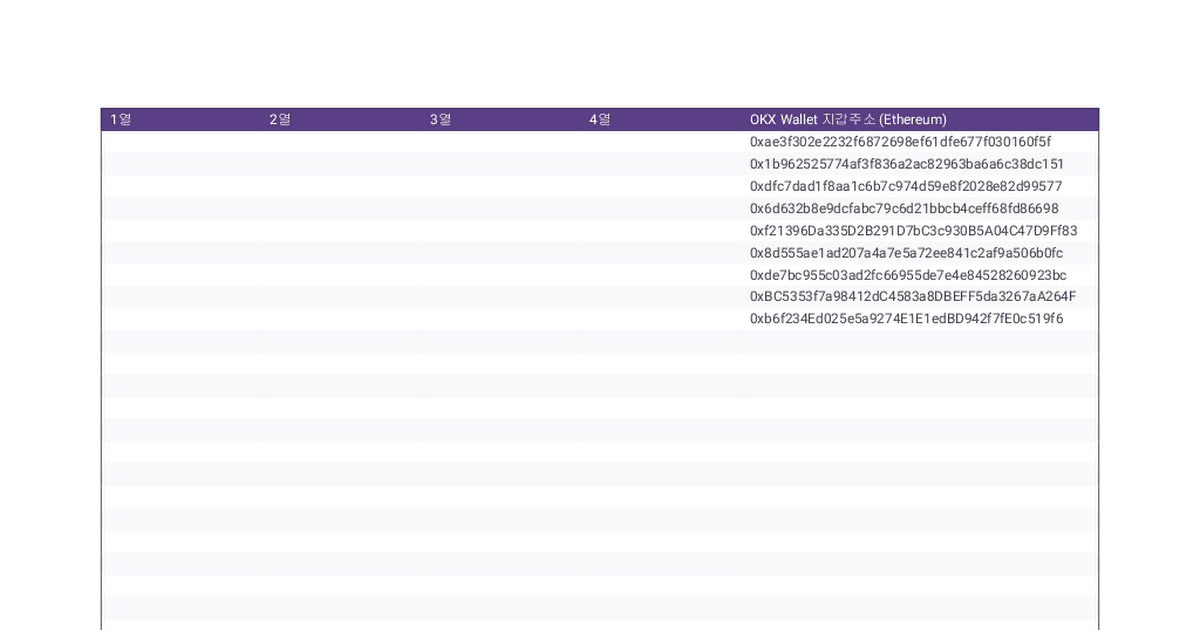Image resolution: width=1200 pixels, height=630 pixels.
Task: Click the wallet address starting with 0x1b962525
Action: [x=907, y=164]
